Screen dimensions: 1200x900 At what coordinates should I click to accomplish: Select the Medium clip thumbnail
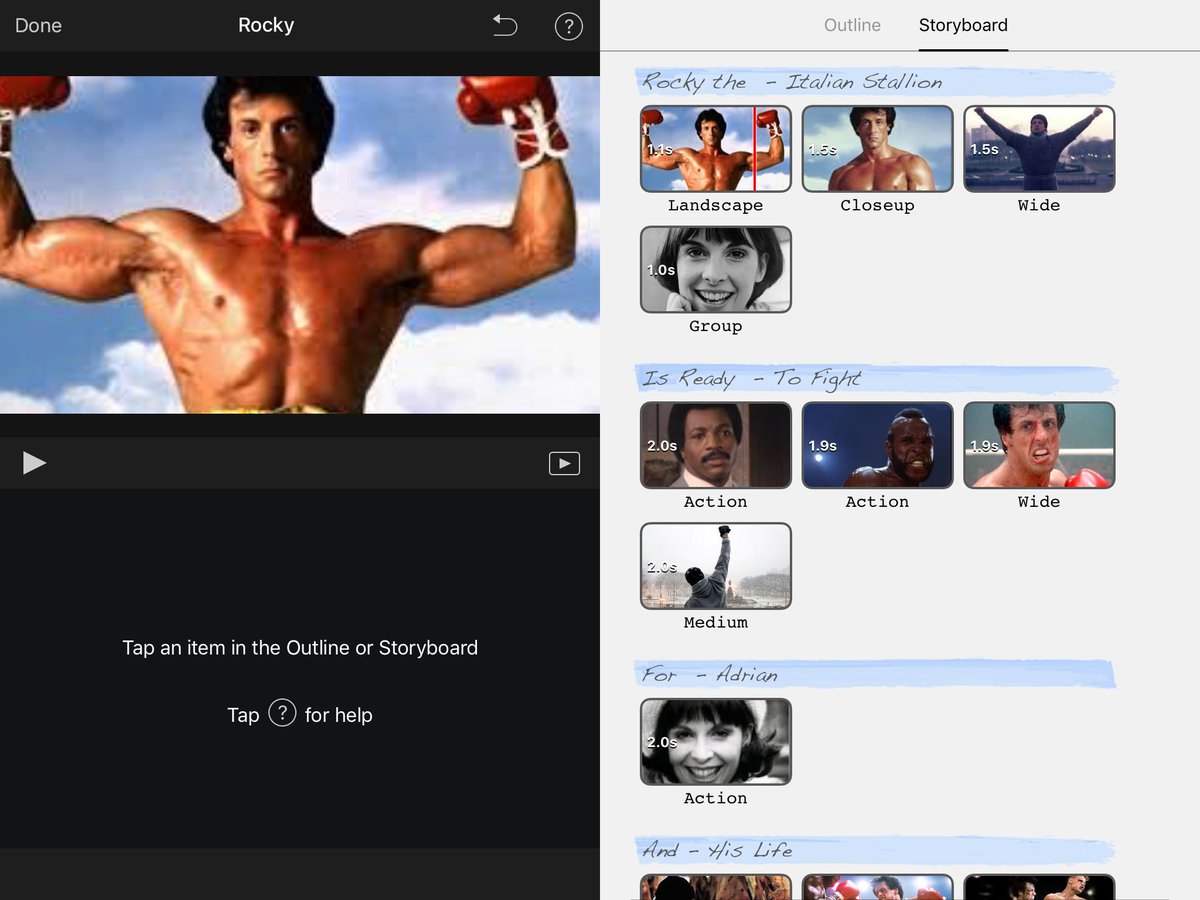(x=716, y=566)
